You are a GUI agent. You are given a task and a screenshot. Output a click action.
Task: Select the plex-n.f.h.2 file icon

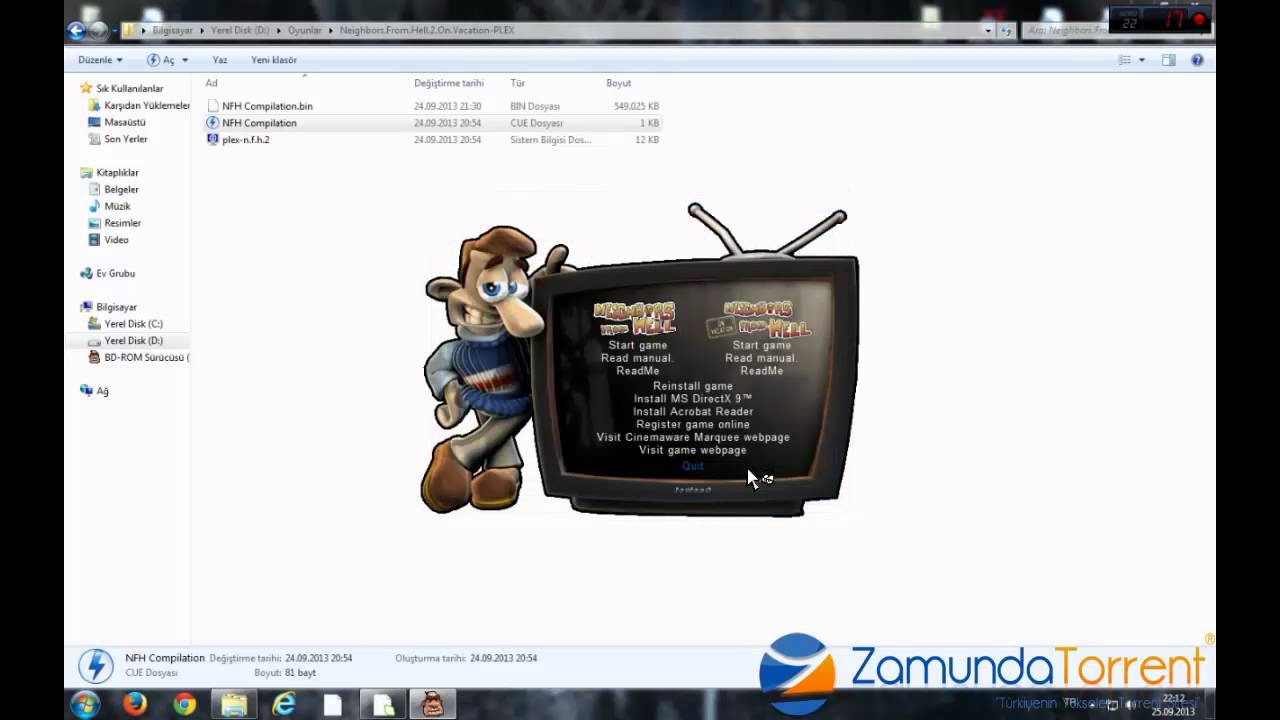click(212, 139)
